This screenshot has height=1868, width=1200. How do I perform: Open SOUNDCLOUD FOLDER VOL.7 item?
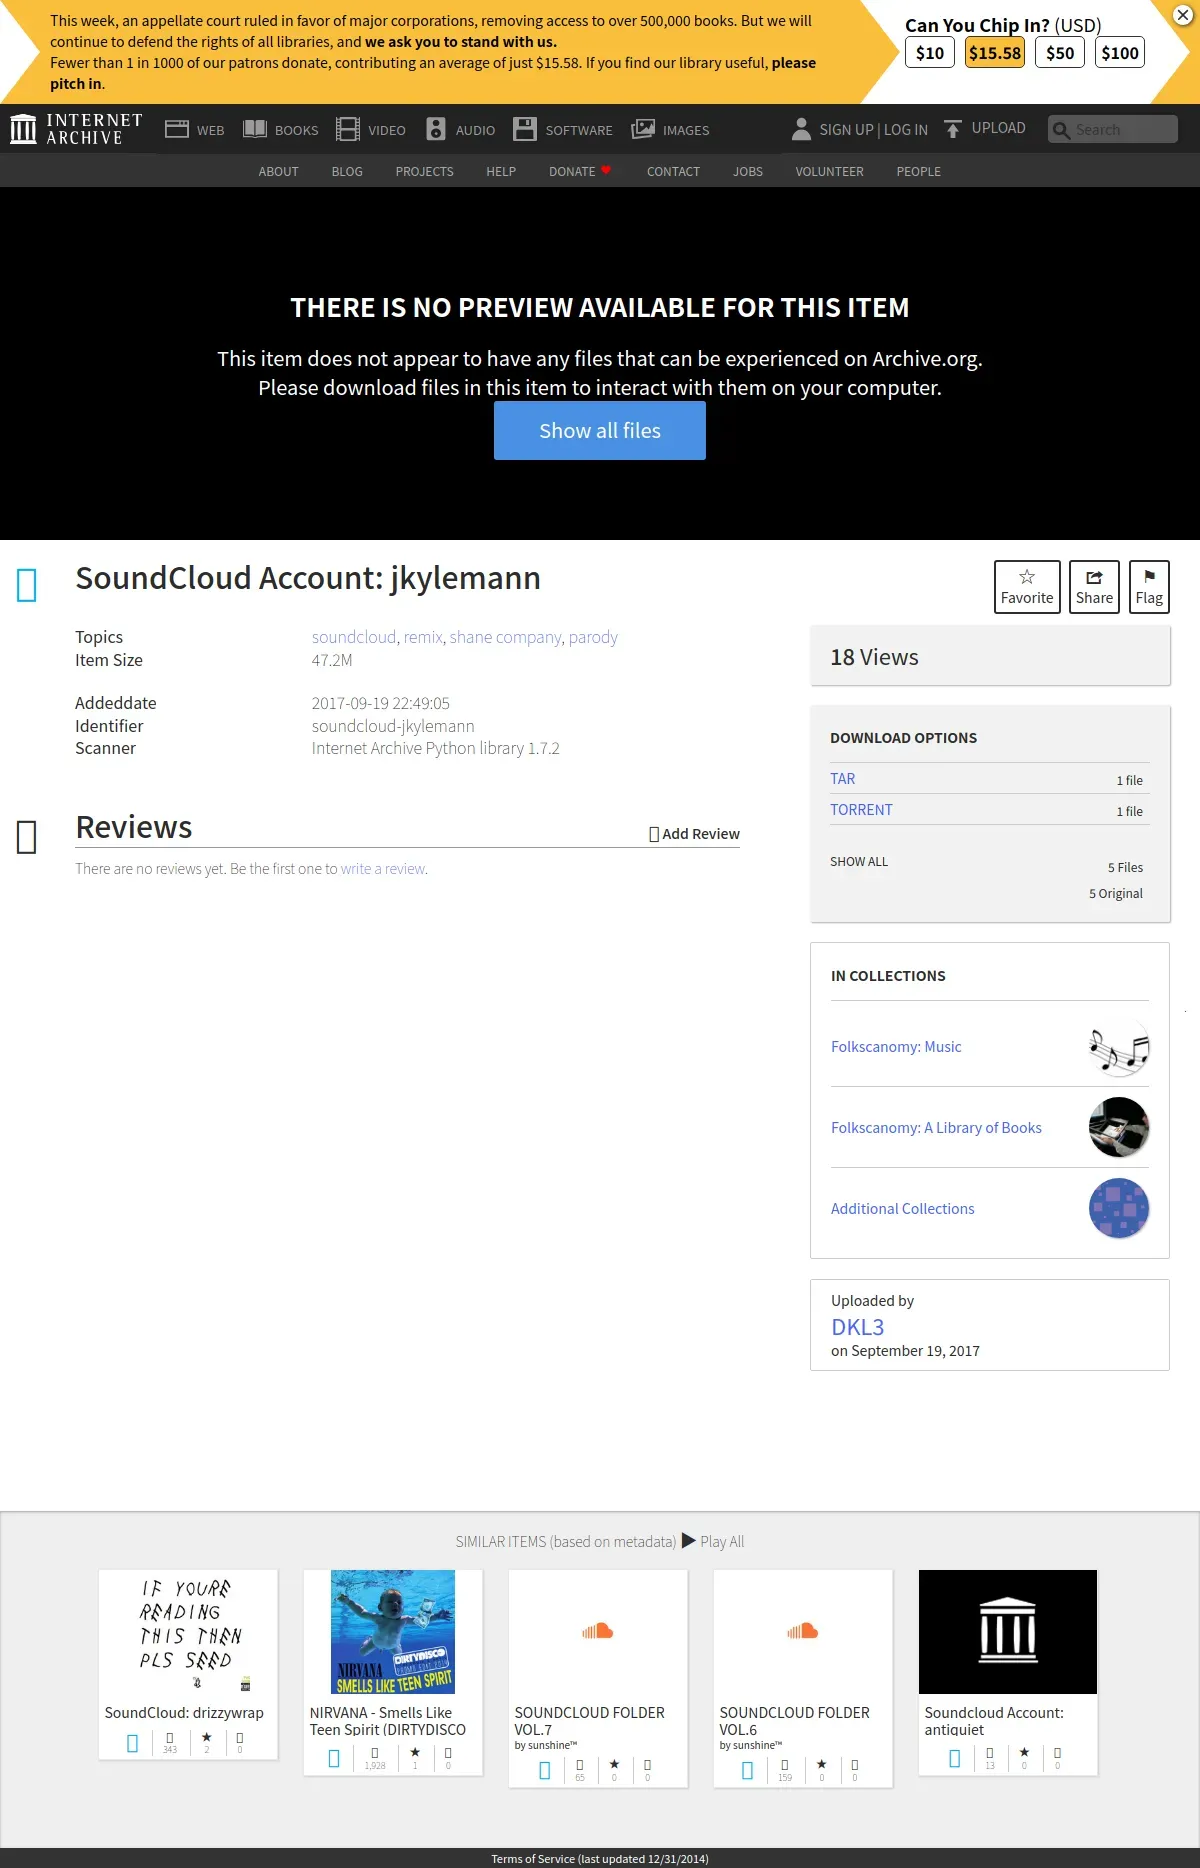click(x=598, y=1678)
